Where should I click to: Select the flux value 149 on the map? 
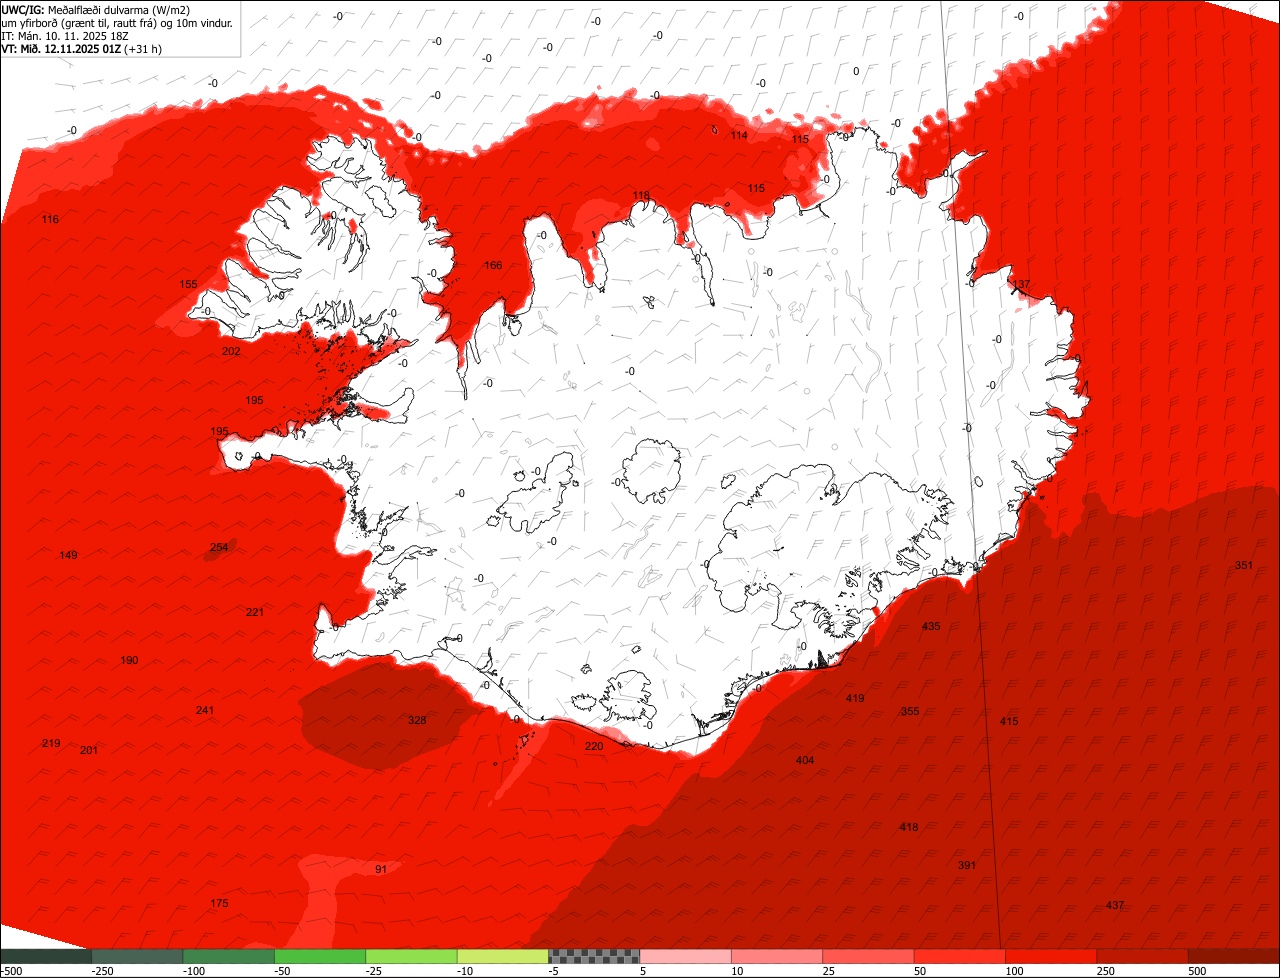[x=68, y=555]
